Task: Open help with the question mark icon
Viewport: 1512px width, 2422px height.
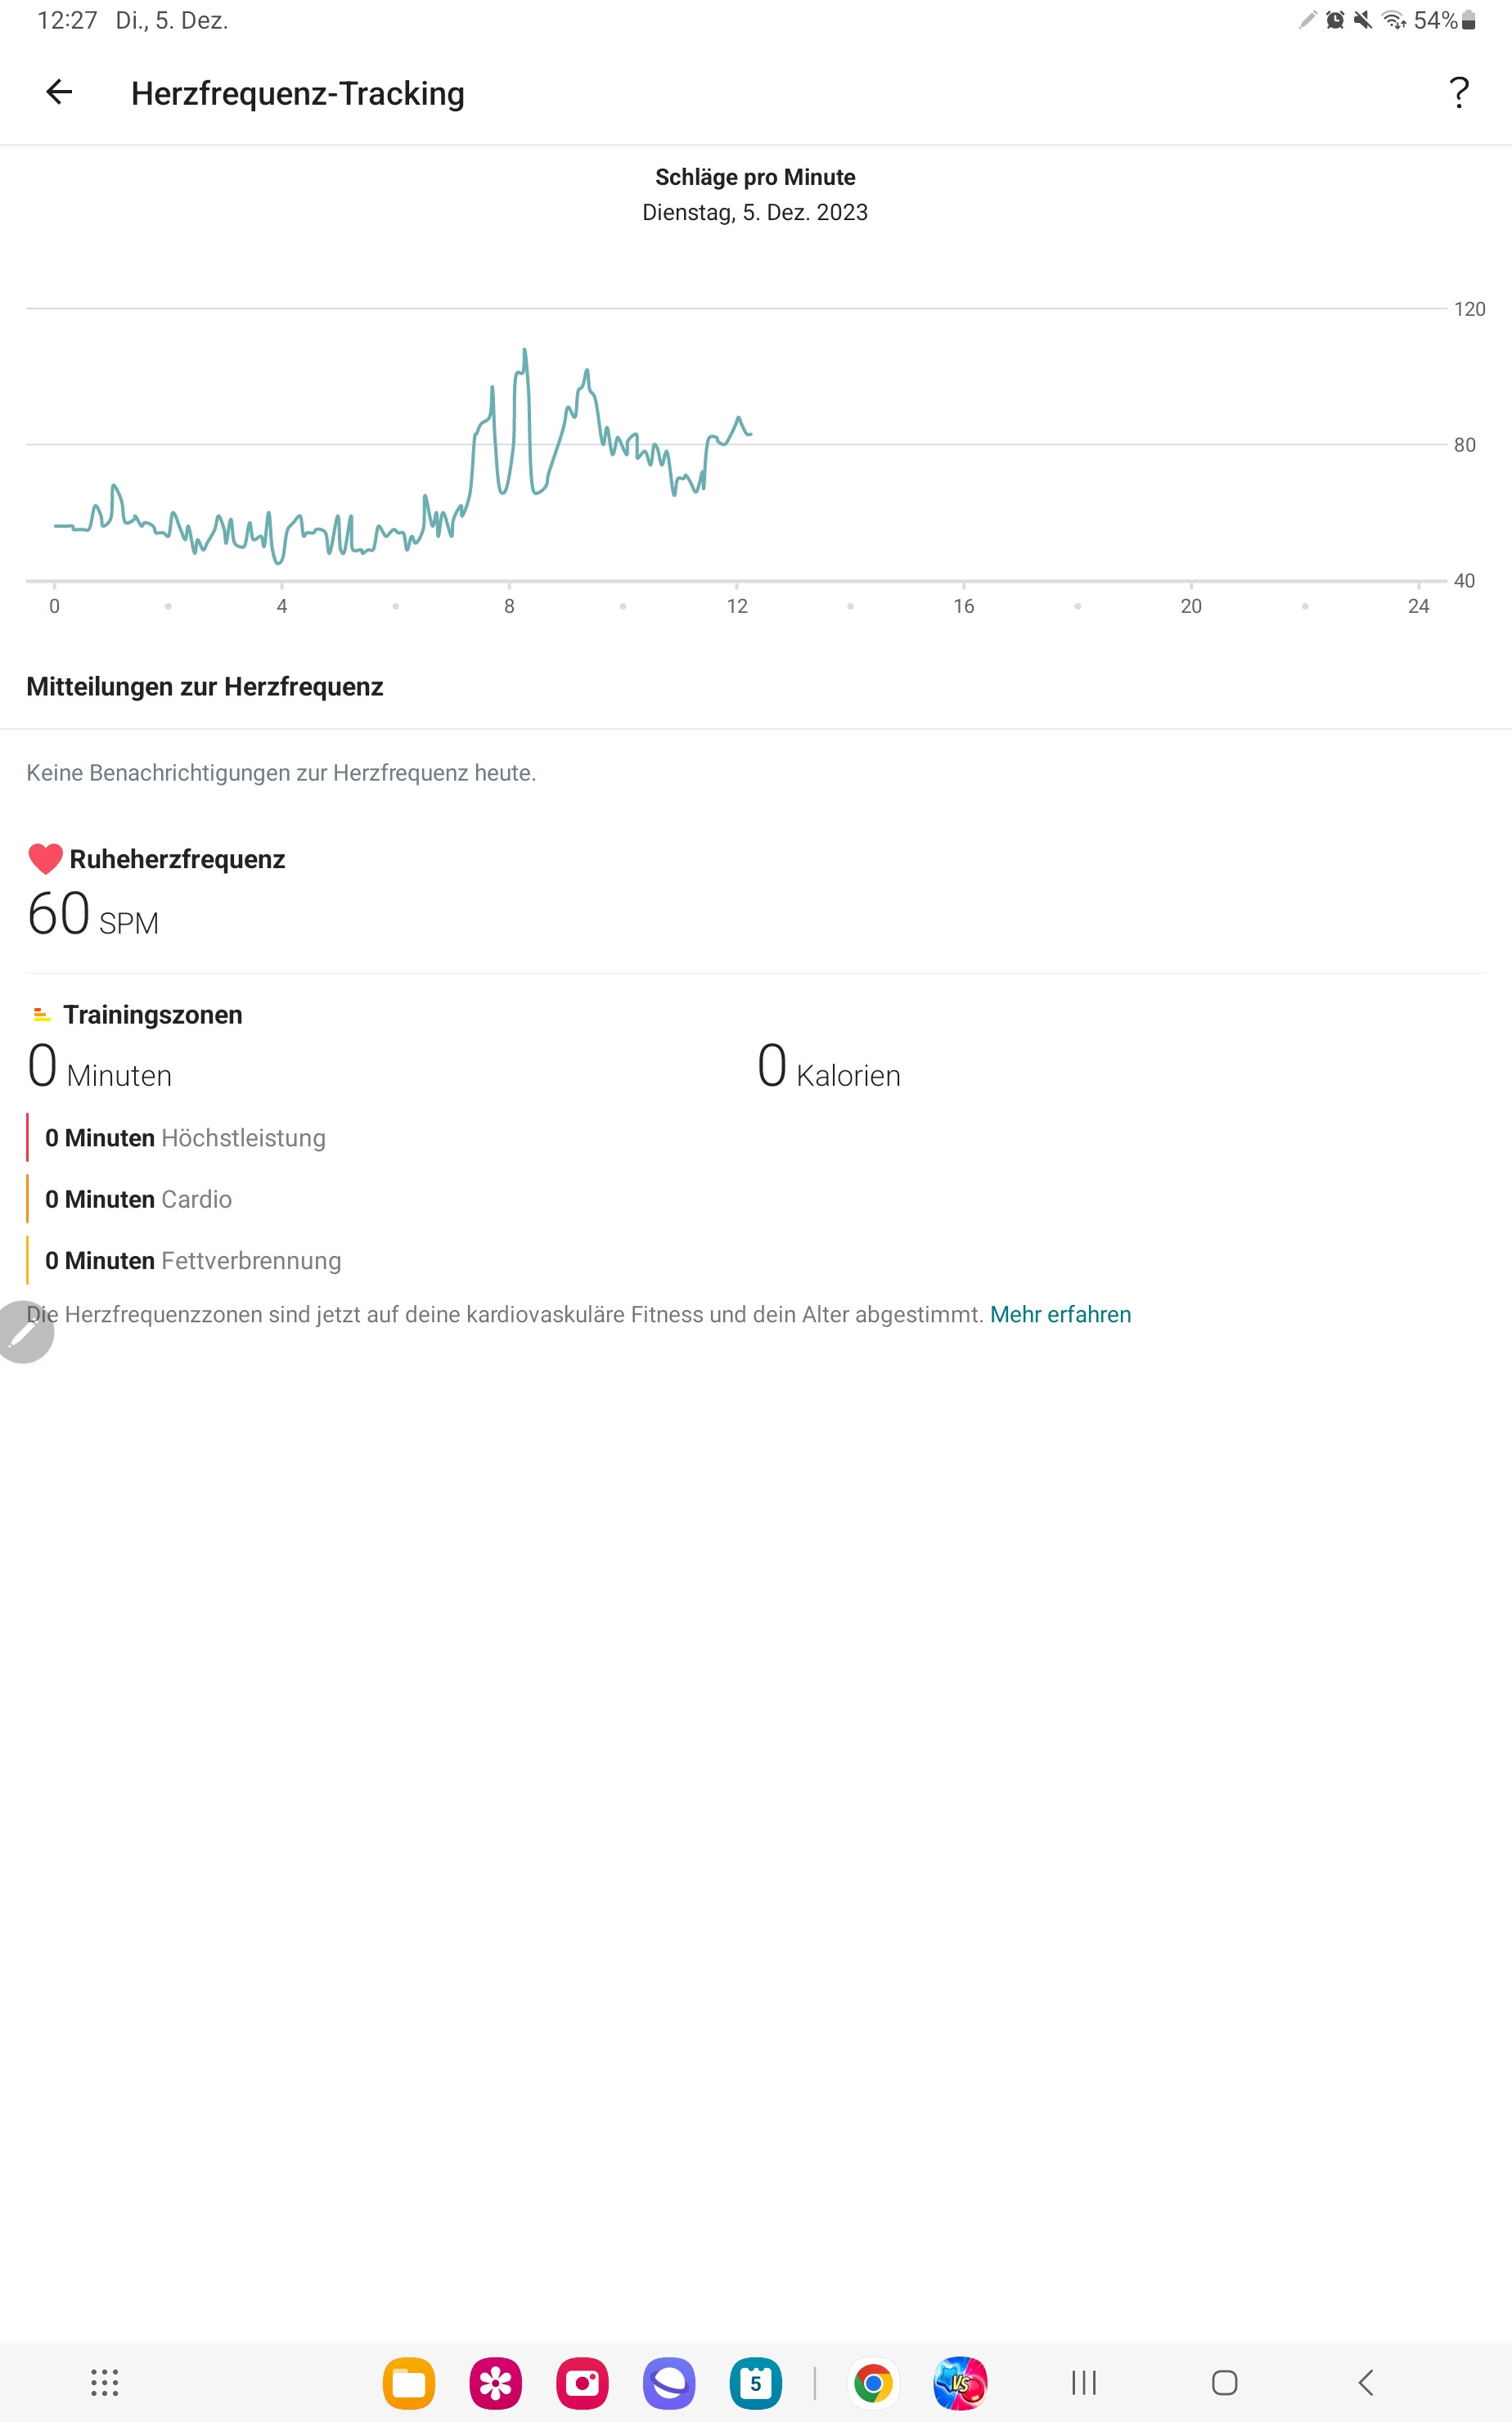Action: [x=1459, y=93]
